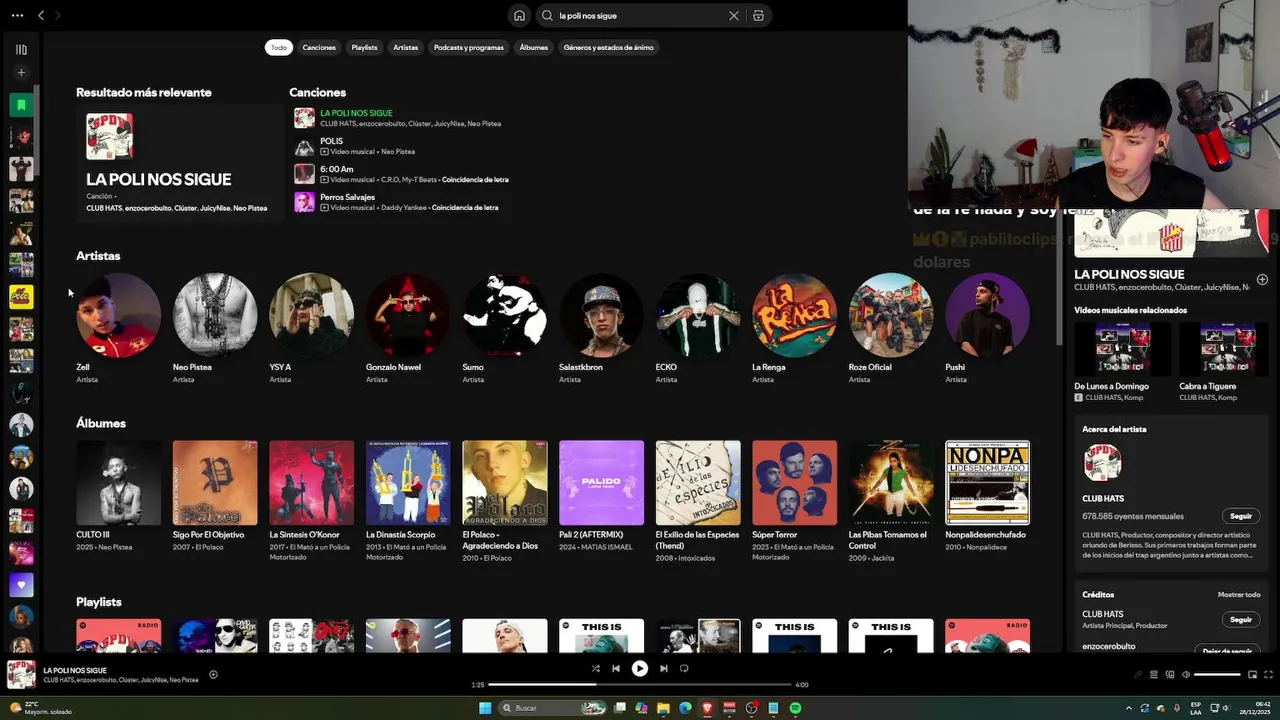This screenshot has width=1280, height=720.
Task: Open the album Súper Terror
Action: (x=795, y=483)
